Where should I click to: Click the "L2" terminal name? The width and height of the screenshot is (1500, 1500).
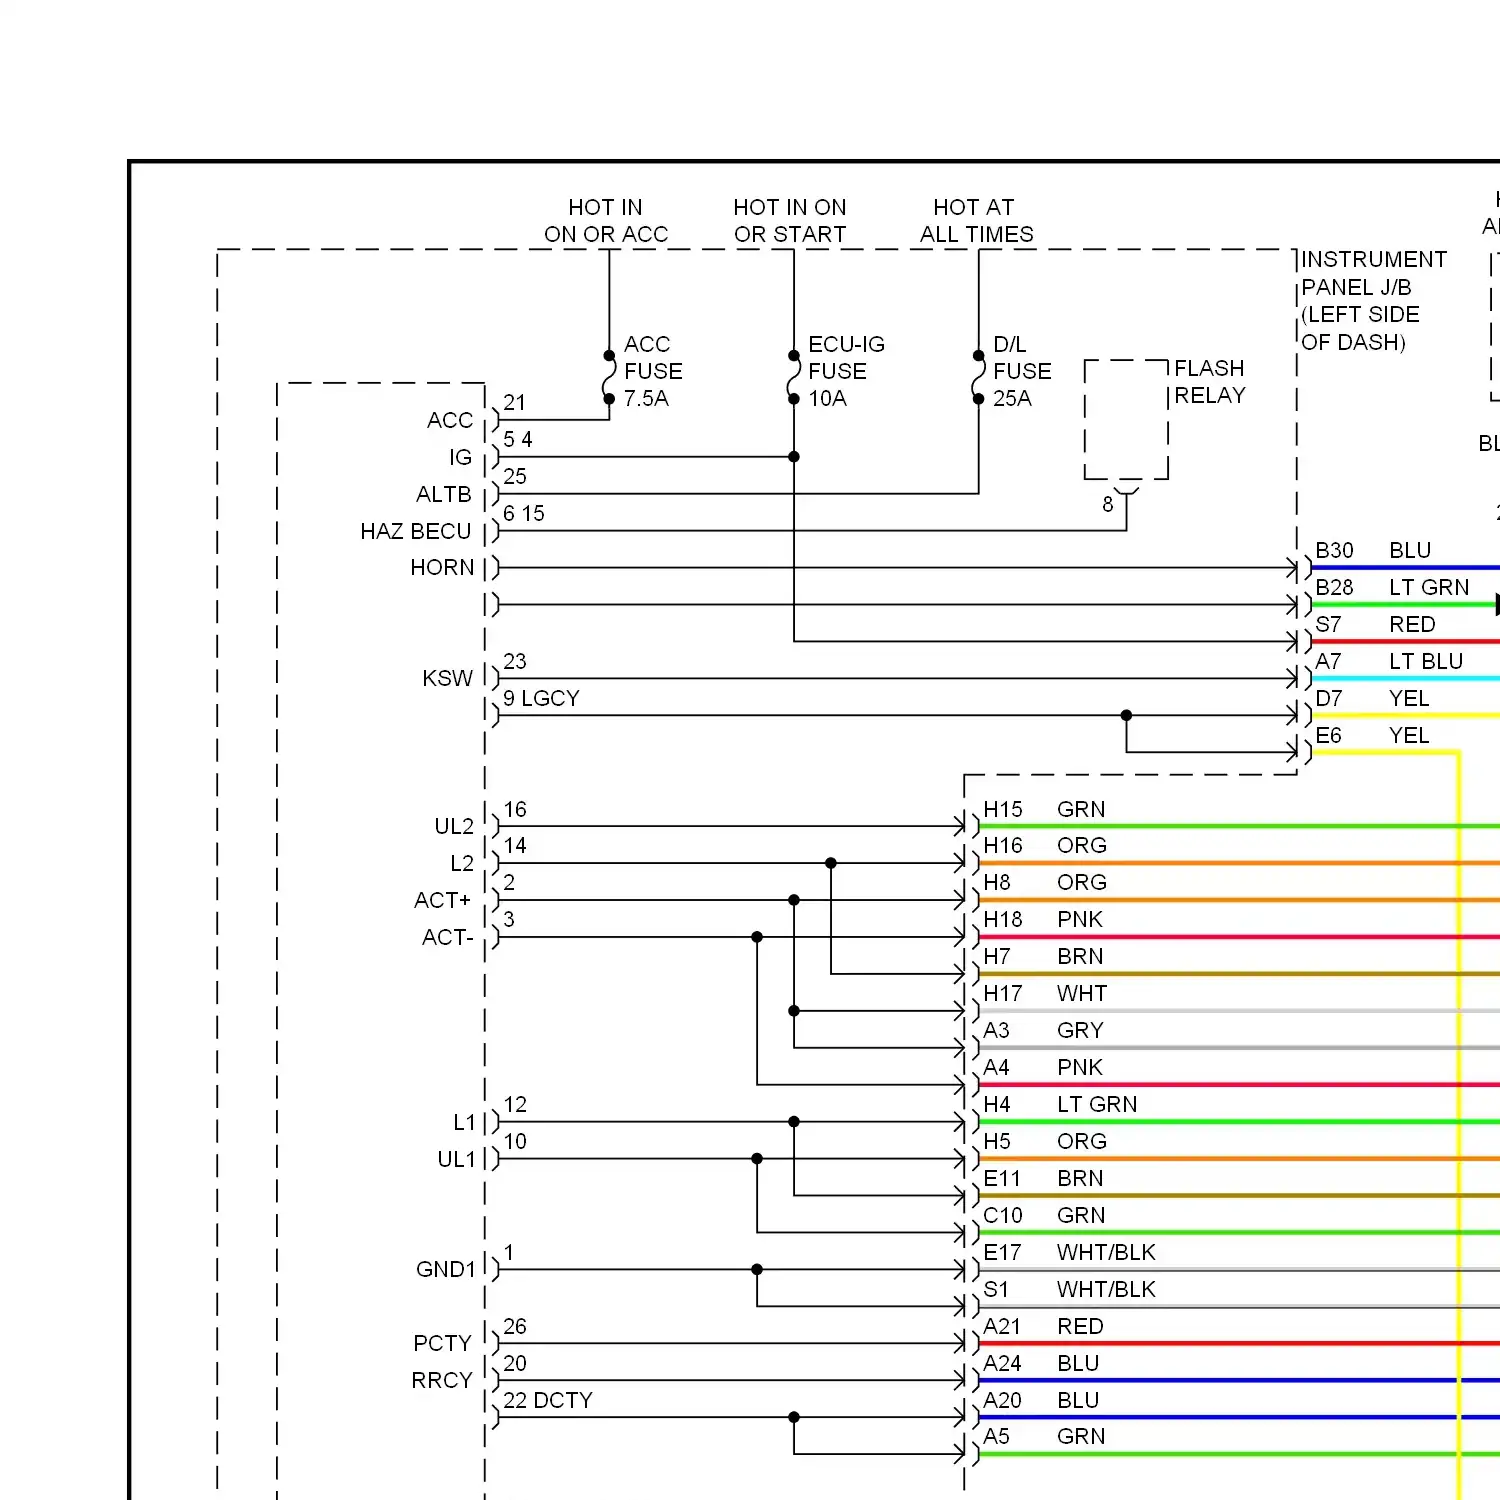[462, 863]
